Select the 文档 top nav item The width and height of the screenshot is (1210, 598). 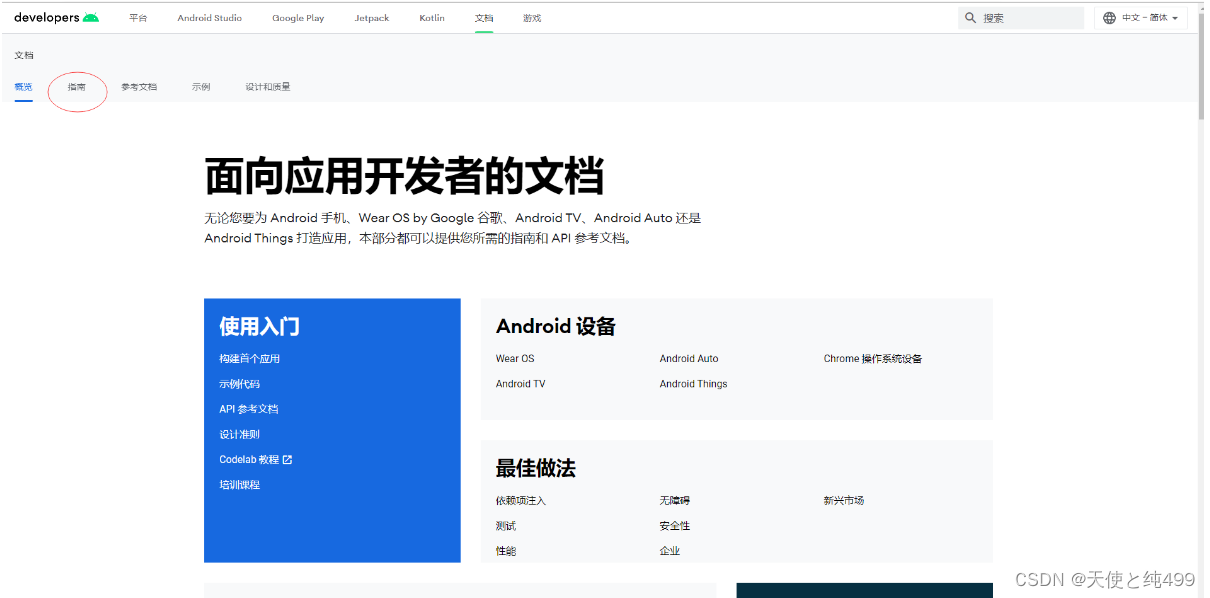coord(484,18)
